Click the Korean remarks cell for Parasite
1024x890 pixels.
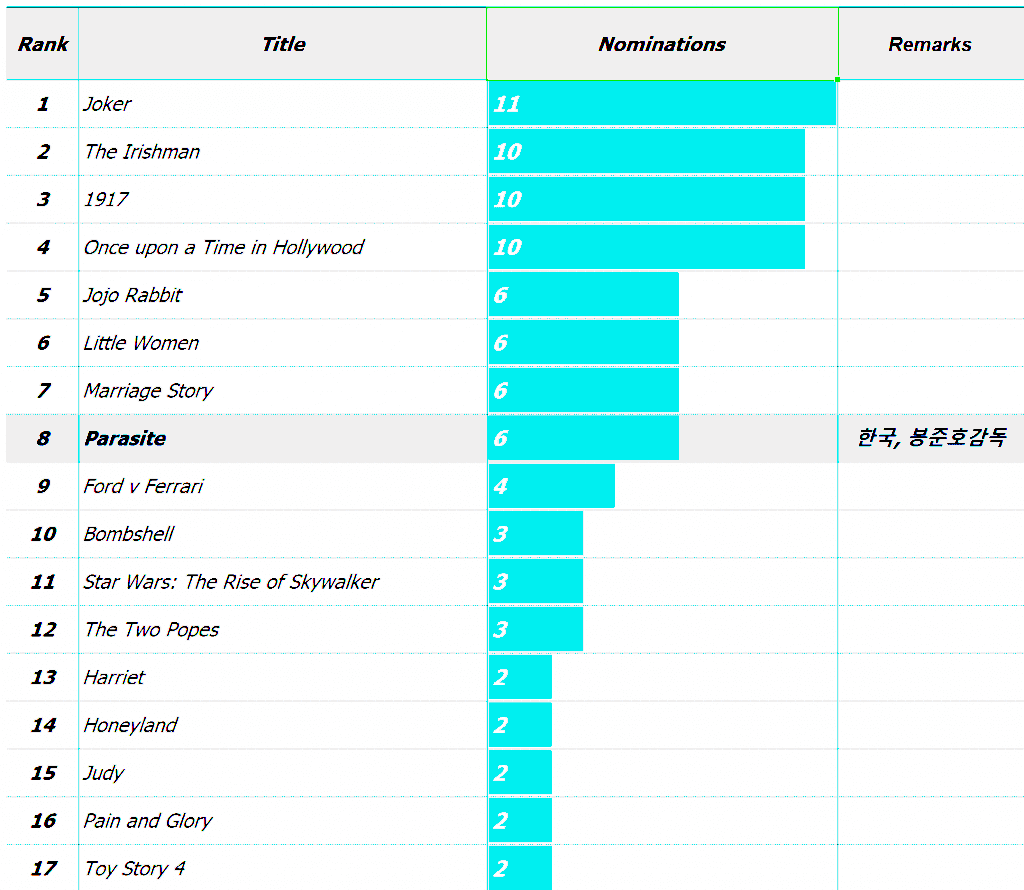point(931,438)
